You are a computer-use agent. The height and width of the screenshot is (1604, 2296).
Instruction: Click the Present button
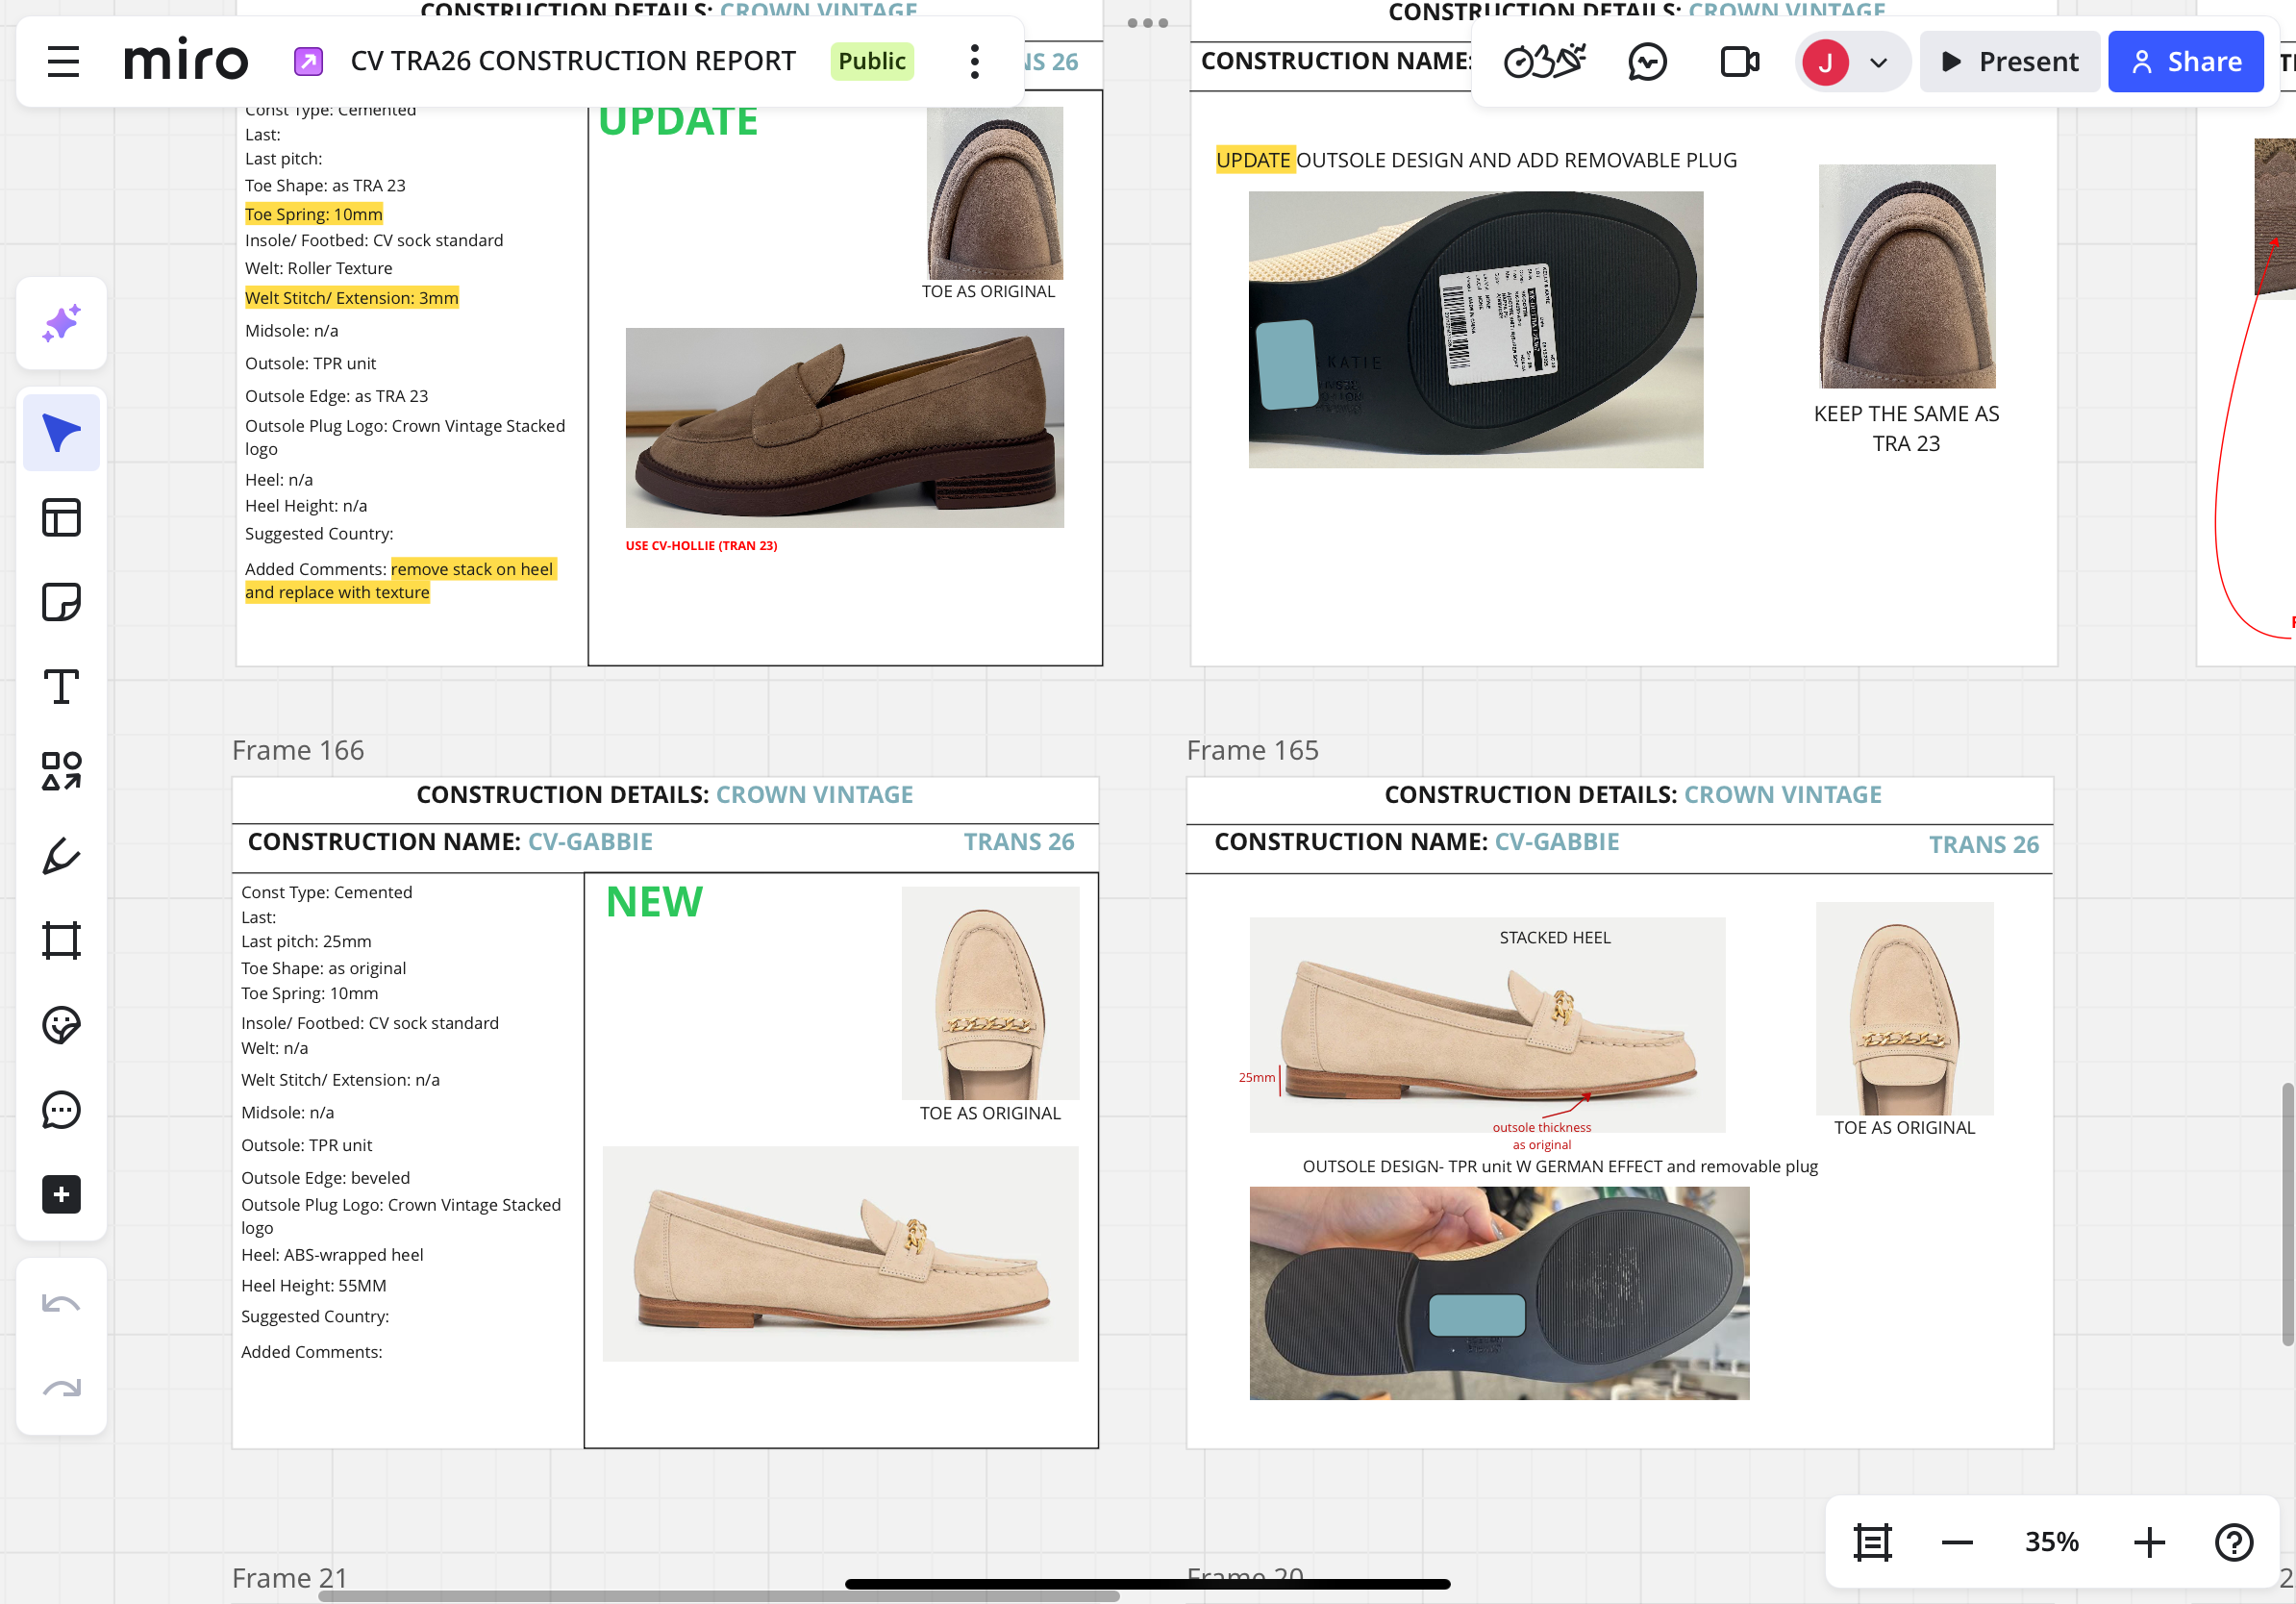click(2009, 62)
